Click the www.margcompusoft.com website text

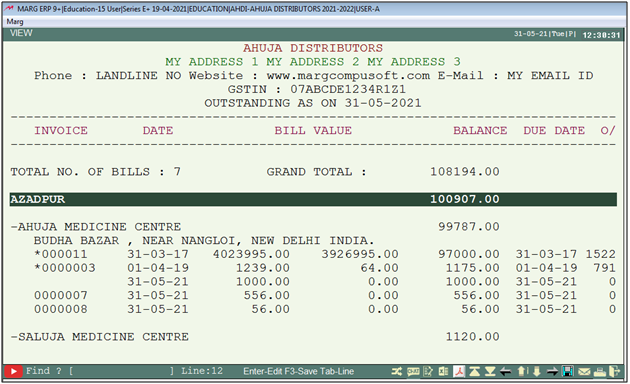(x=348, y=76)
